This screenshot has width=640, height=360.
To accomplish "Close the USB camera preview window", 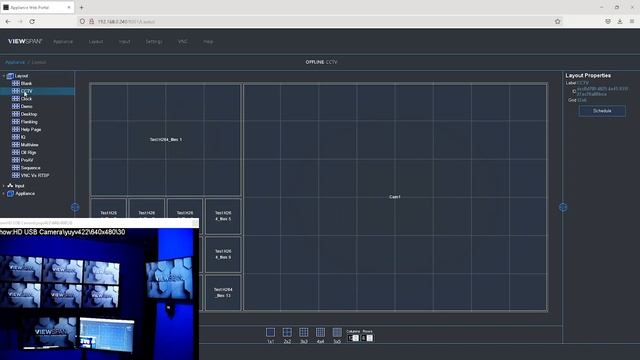I will pos(195,223).
